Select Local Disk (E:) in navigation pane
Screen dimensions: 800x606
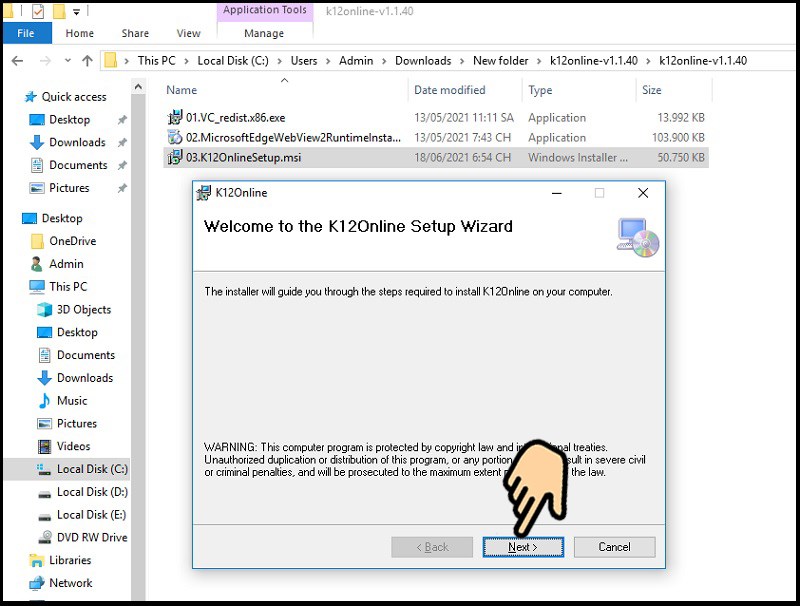[91, 515]
